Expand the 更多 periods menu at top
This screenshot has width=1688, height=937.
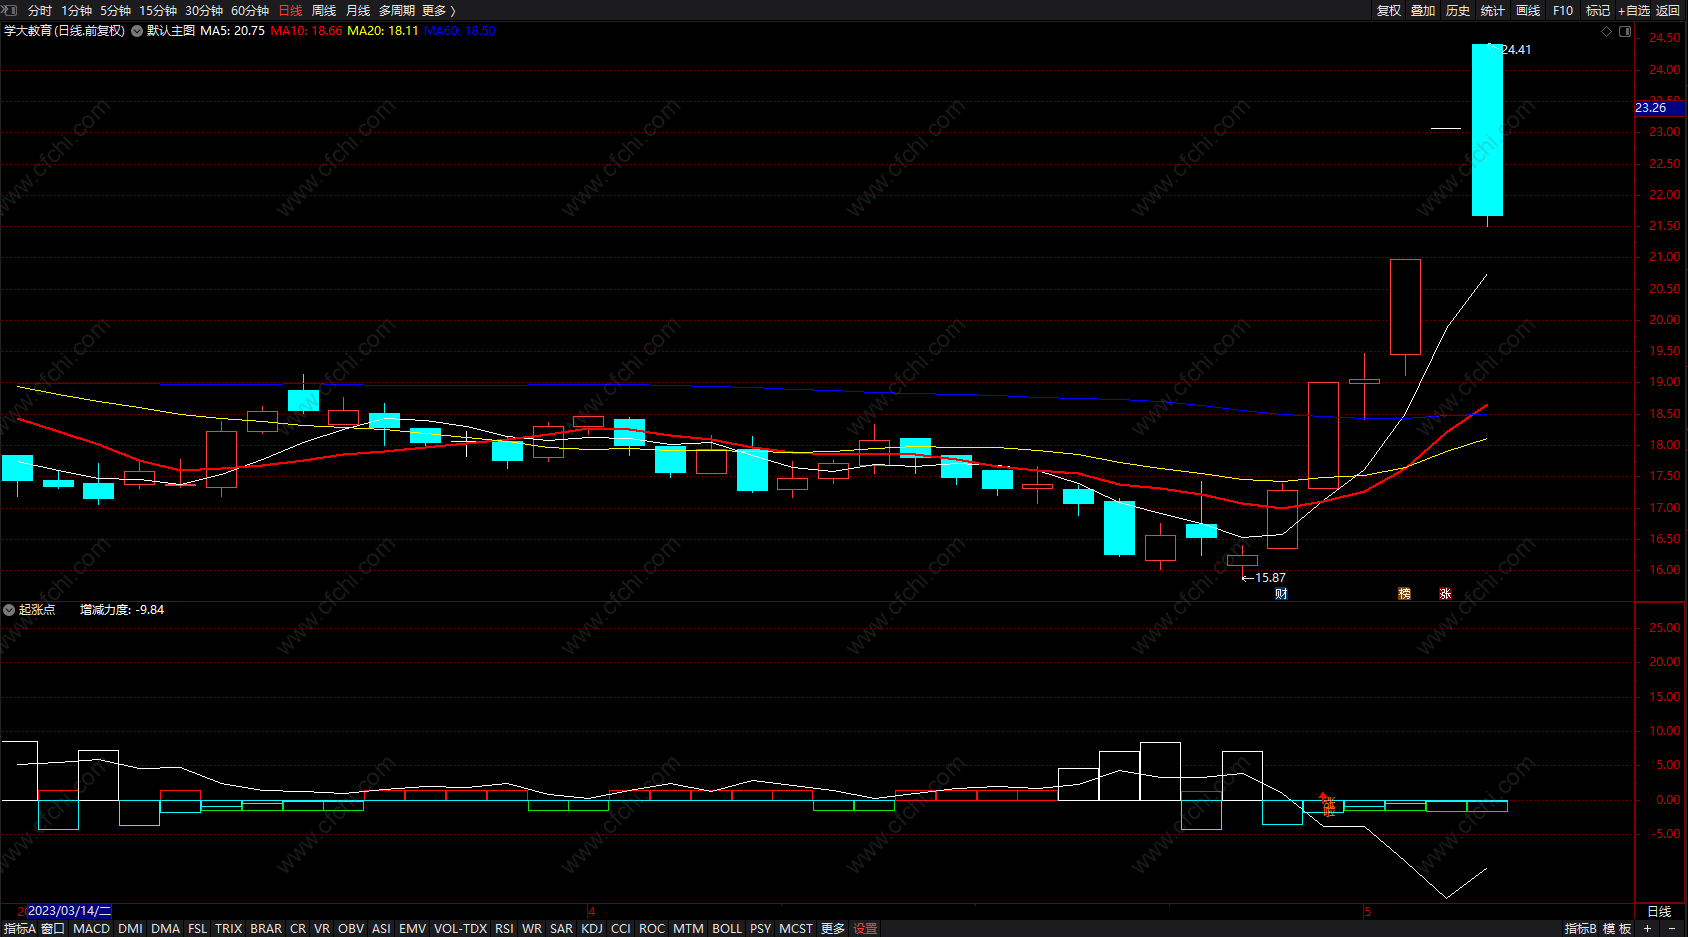pyautogui.click(x=438, y=10)
